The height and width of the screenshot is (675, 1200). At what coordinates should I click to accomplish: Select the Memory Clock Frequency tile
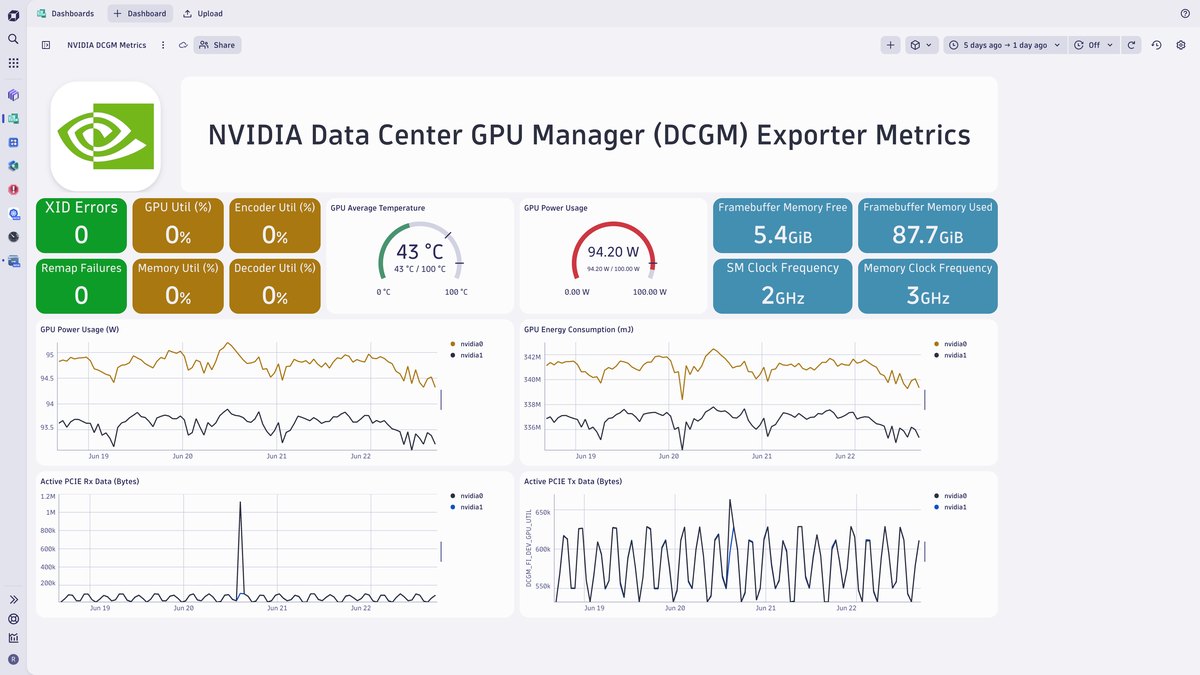(x=928, y=286)
